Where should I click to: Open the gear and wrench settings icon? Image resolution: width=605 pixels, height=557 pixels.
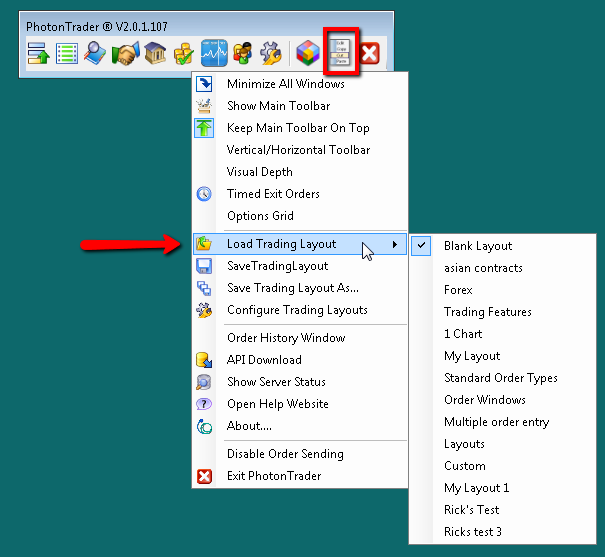(270, 53)
